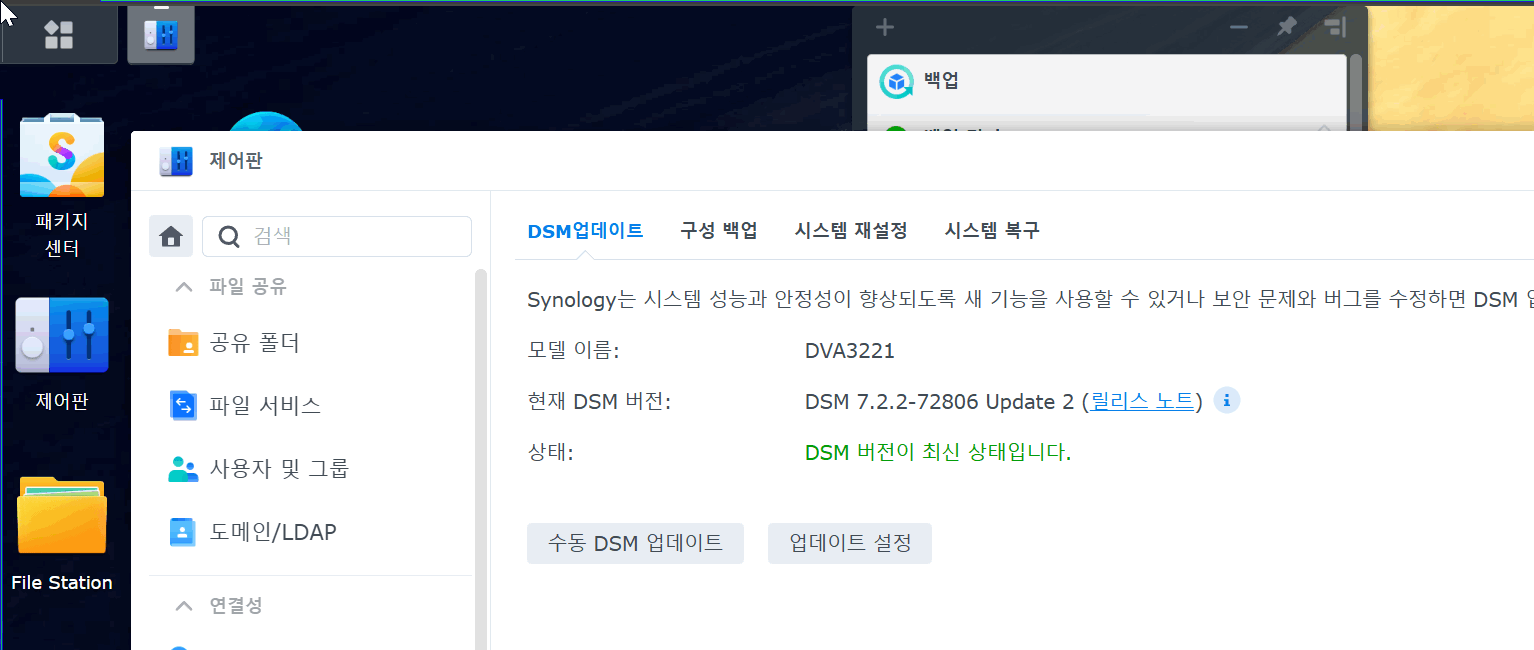Select the status text DSM 버전이 최신 상태입니다
Image resolution: width=1534 pixels, height=650 pixels.
coord(938,452)
